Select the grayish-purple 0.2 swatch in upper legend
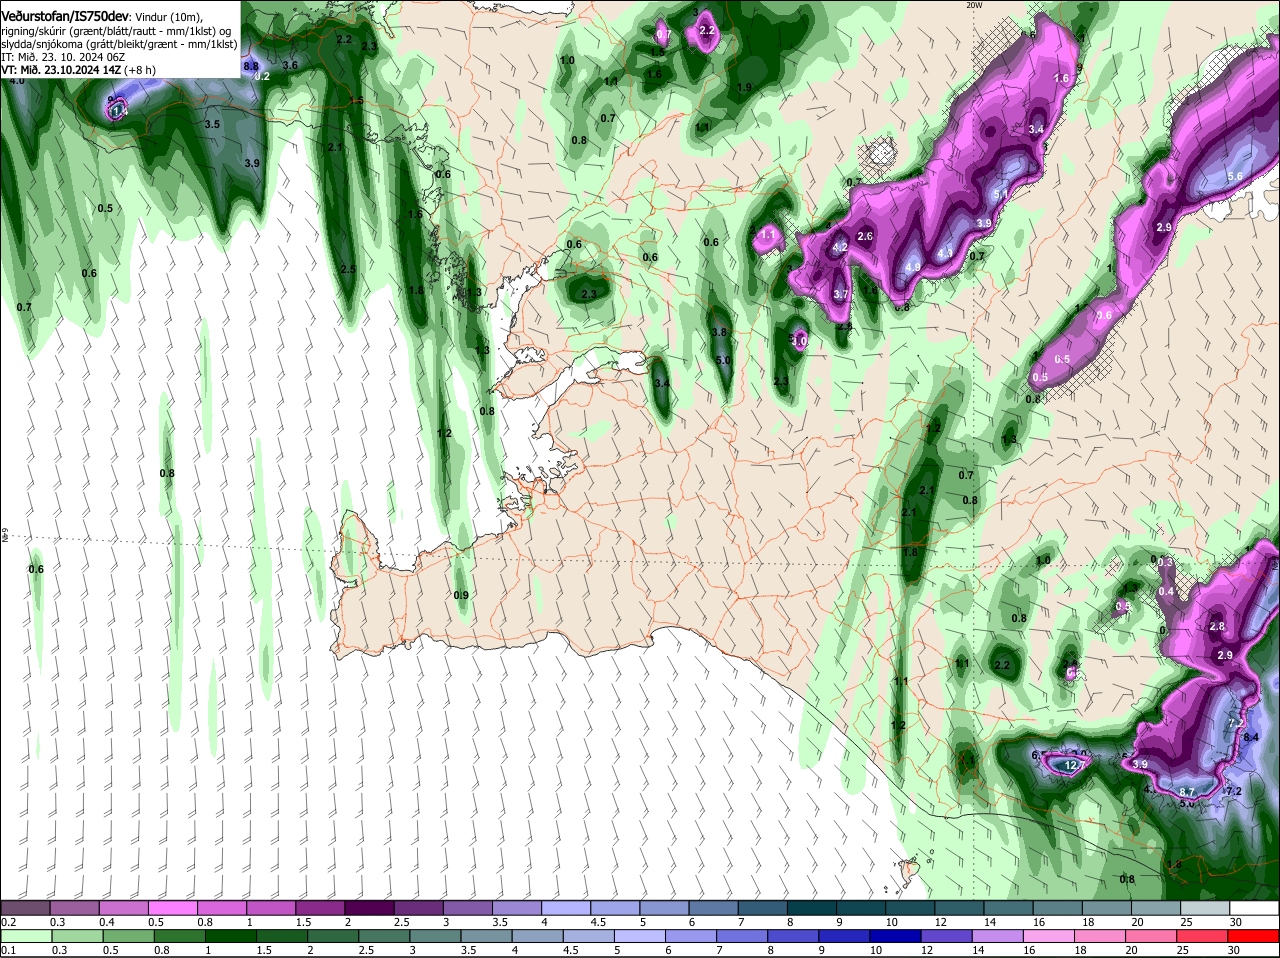The height and width of the screenshot is (958, 1280). [x=25, y=908]
